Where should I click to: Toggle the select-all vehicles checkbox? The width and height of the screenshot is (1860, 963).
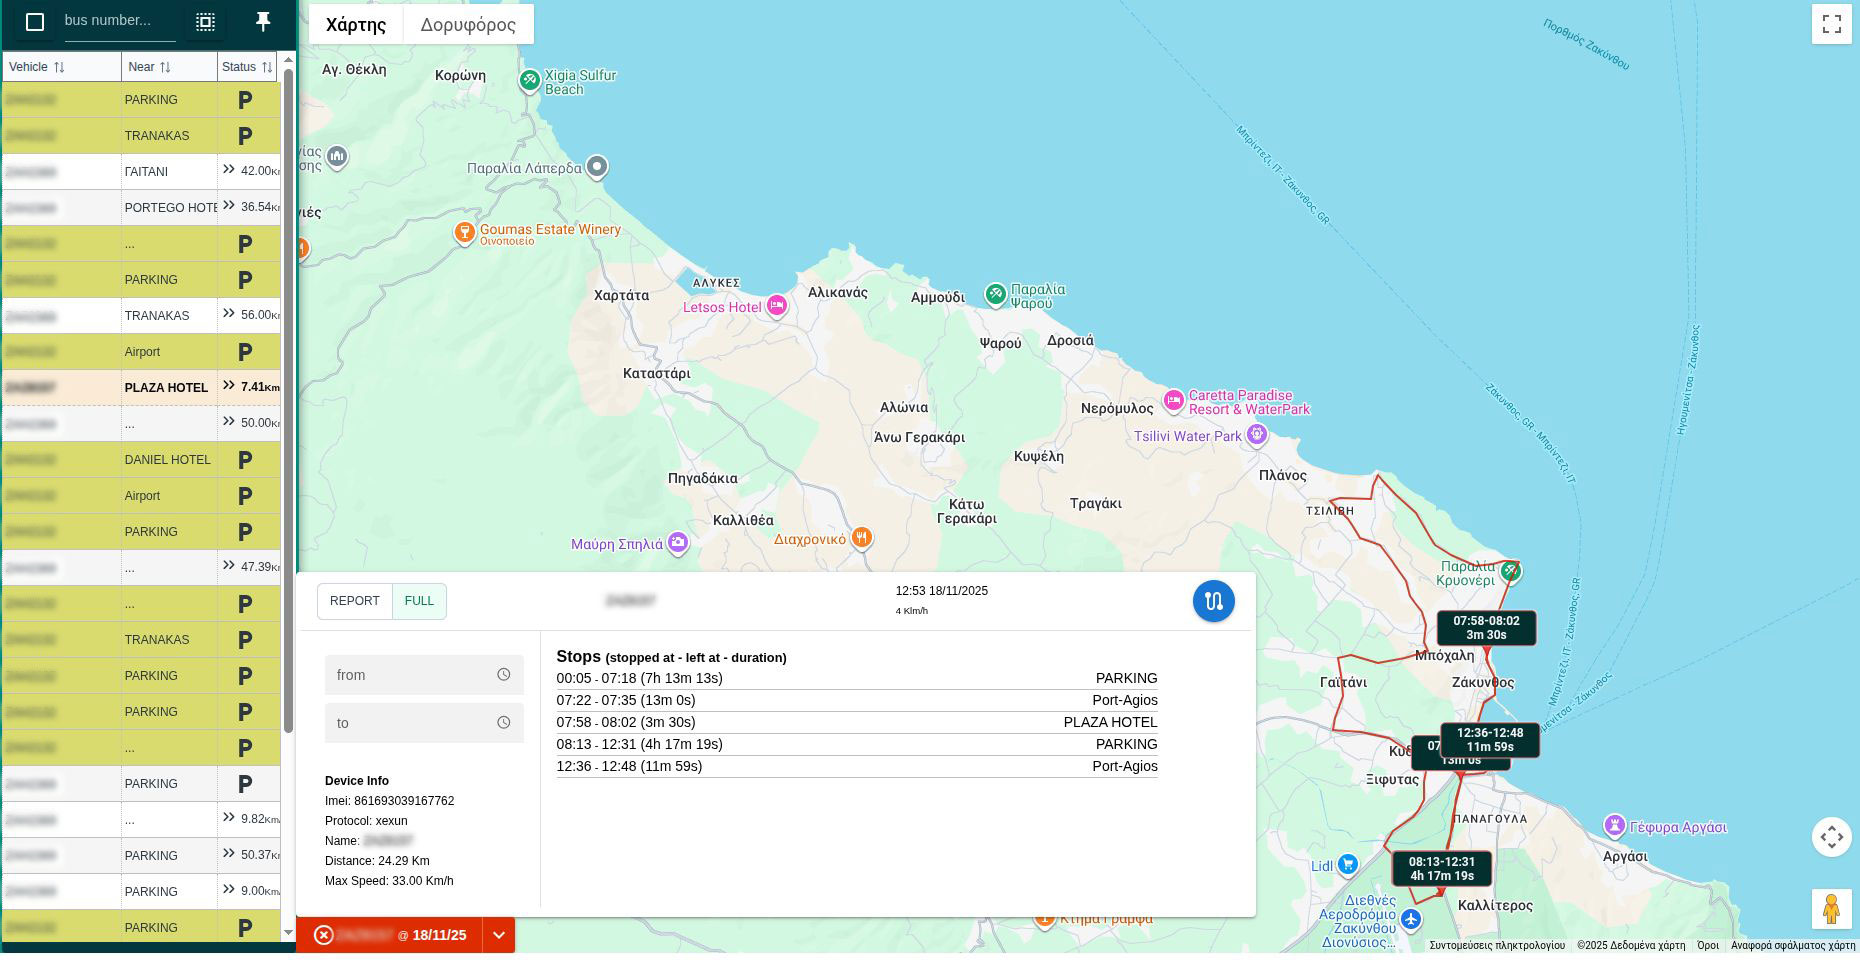[35, 21]
